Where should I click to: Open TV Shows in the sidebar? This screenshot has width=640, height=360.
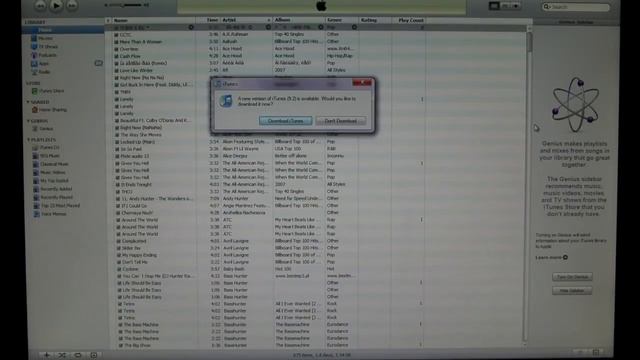tap(48, 47)
